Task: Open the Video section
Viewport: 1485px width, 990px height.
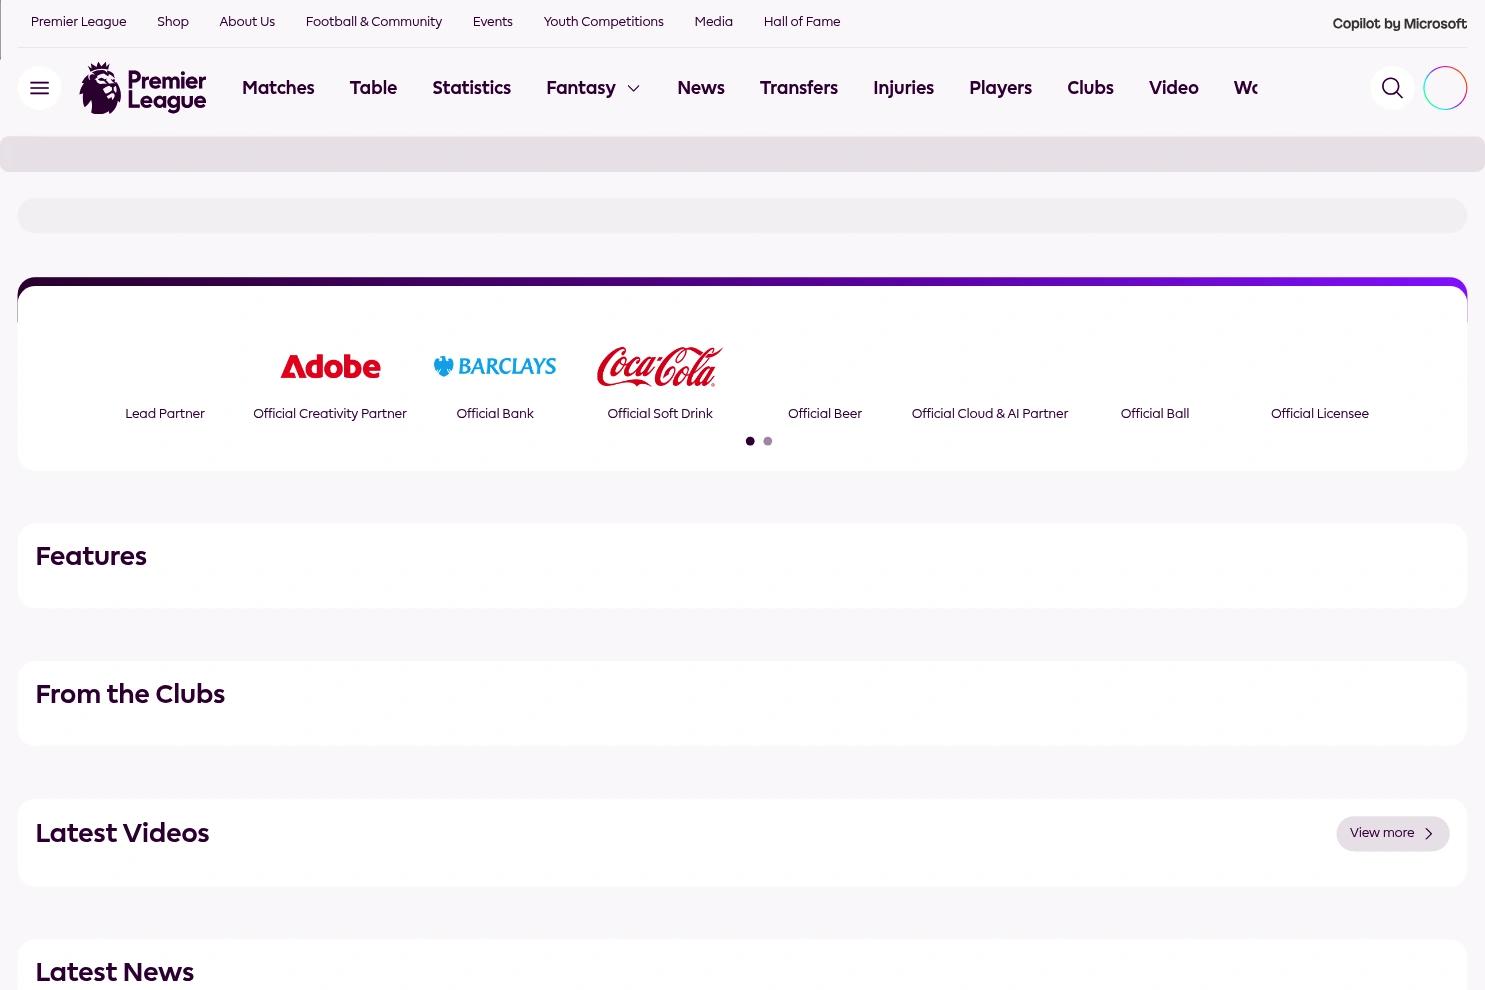Action: 1174,88
